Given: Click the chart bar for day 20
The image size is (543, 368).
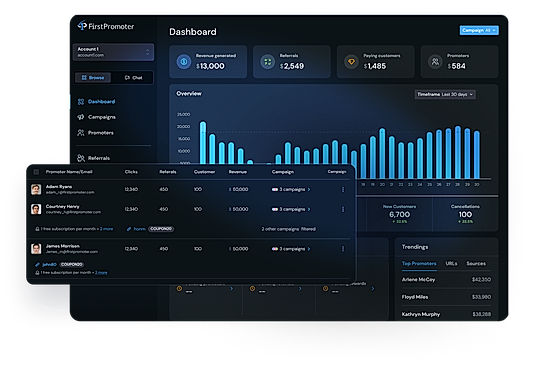Looking at the screenshot, I should pos(382,153).
